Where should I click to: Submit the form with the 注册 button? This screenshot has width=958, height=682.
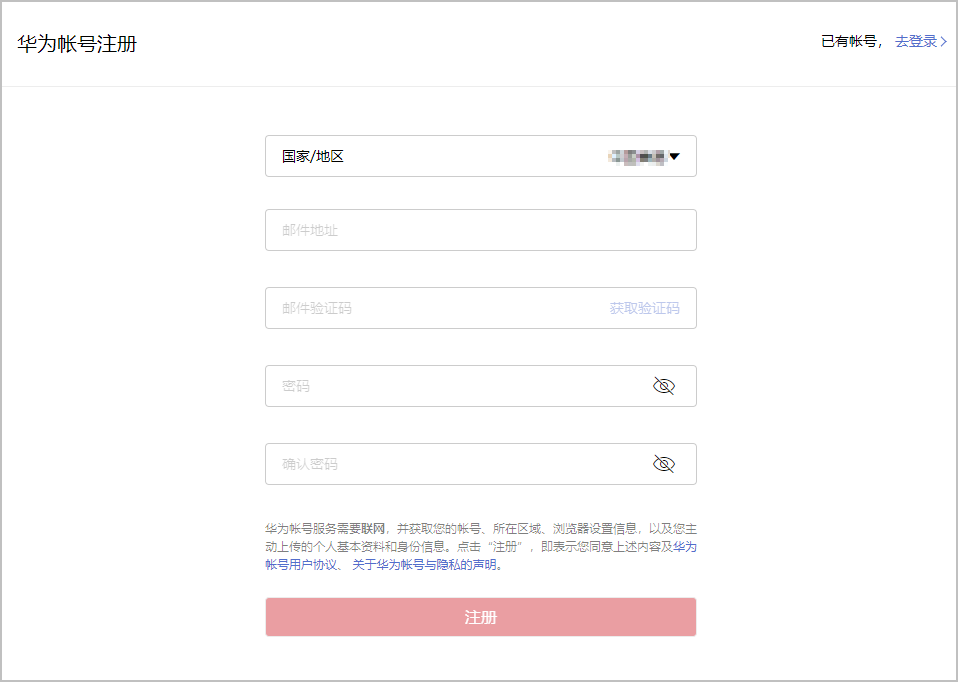pyautogui.click(x=480, y=617)
